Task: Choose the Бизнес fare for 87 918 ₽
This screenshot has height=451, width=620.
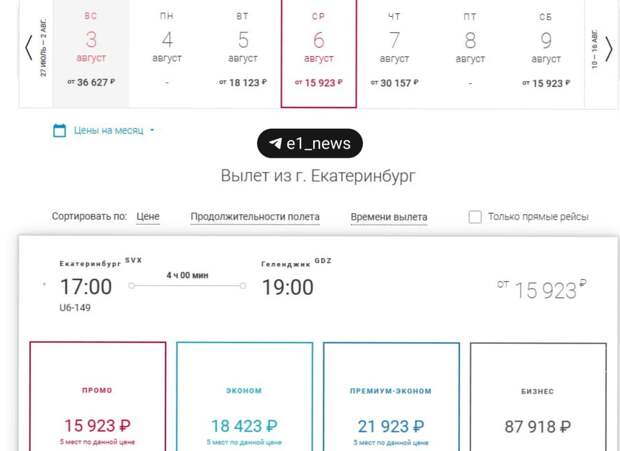Action: pos(538,397)
